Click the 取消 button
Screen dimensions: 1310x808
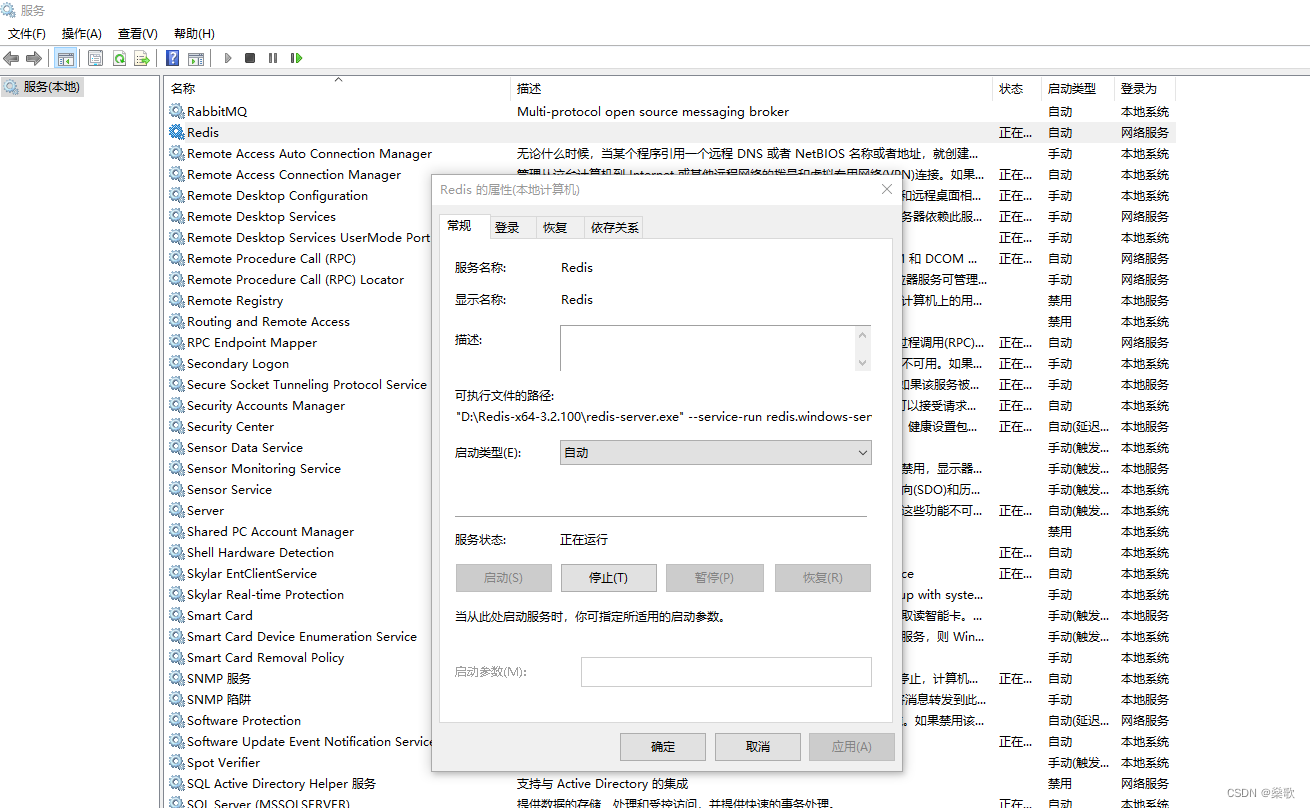[758, 747]
